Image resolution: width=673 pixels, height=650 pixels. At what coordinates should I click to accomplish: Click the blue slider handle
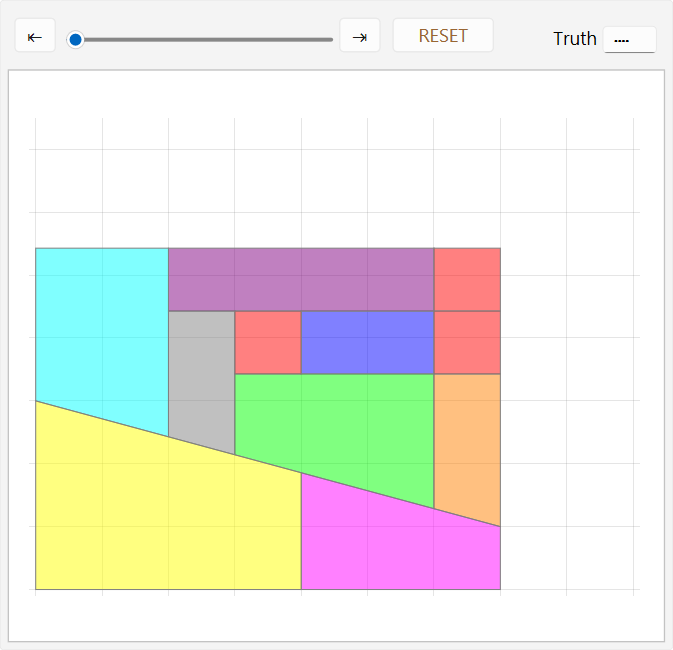(x=75, y=39)
